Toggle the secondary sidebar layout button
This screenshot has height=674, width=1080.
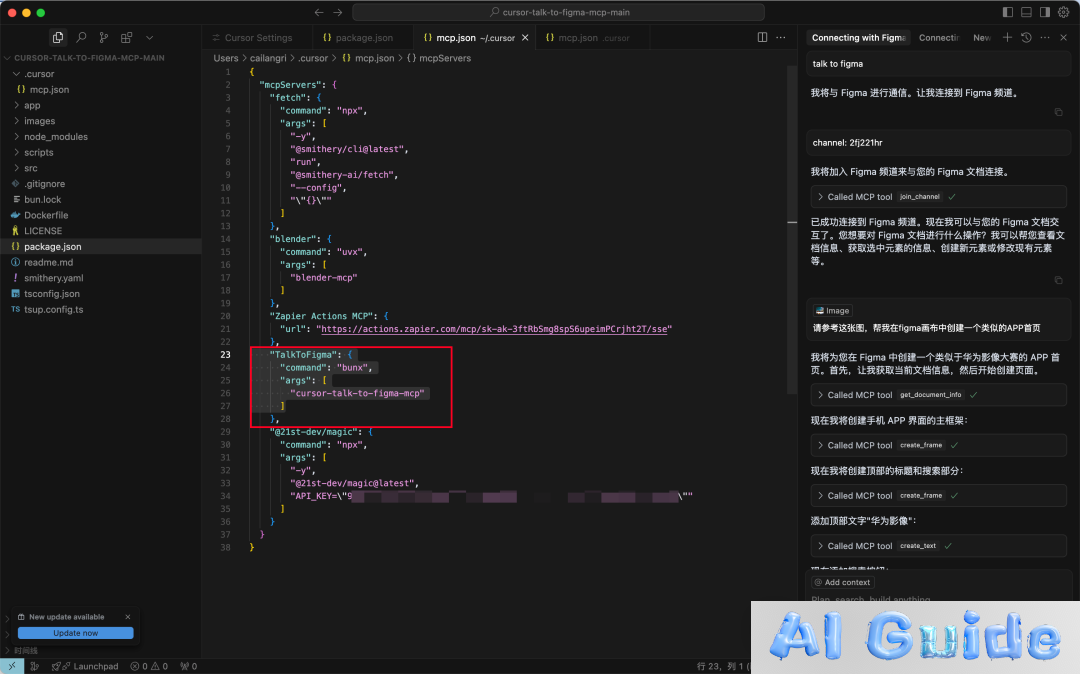tap(1045, 12)
